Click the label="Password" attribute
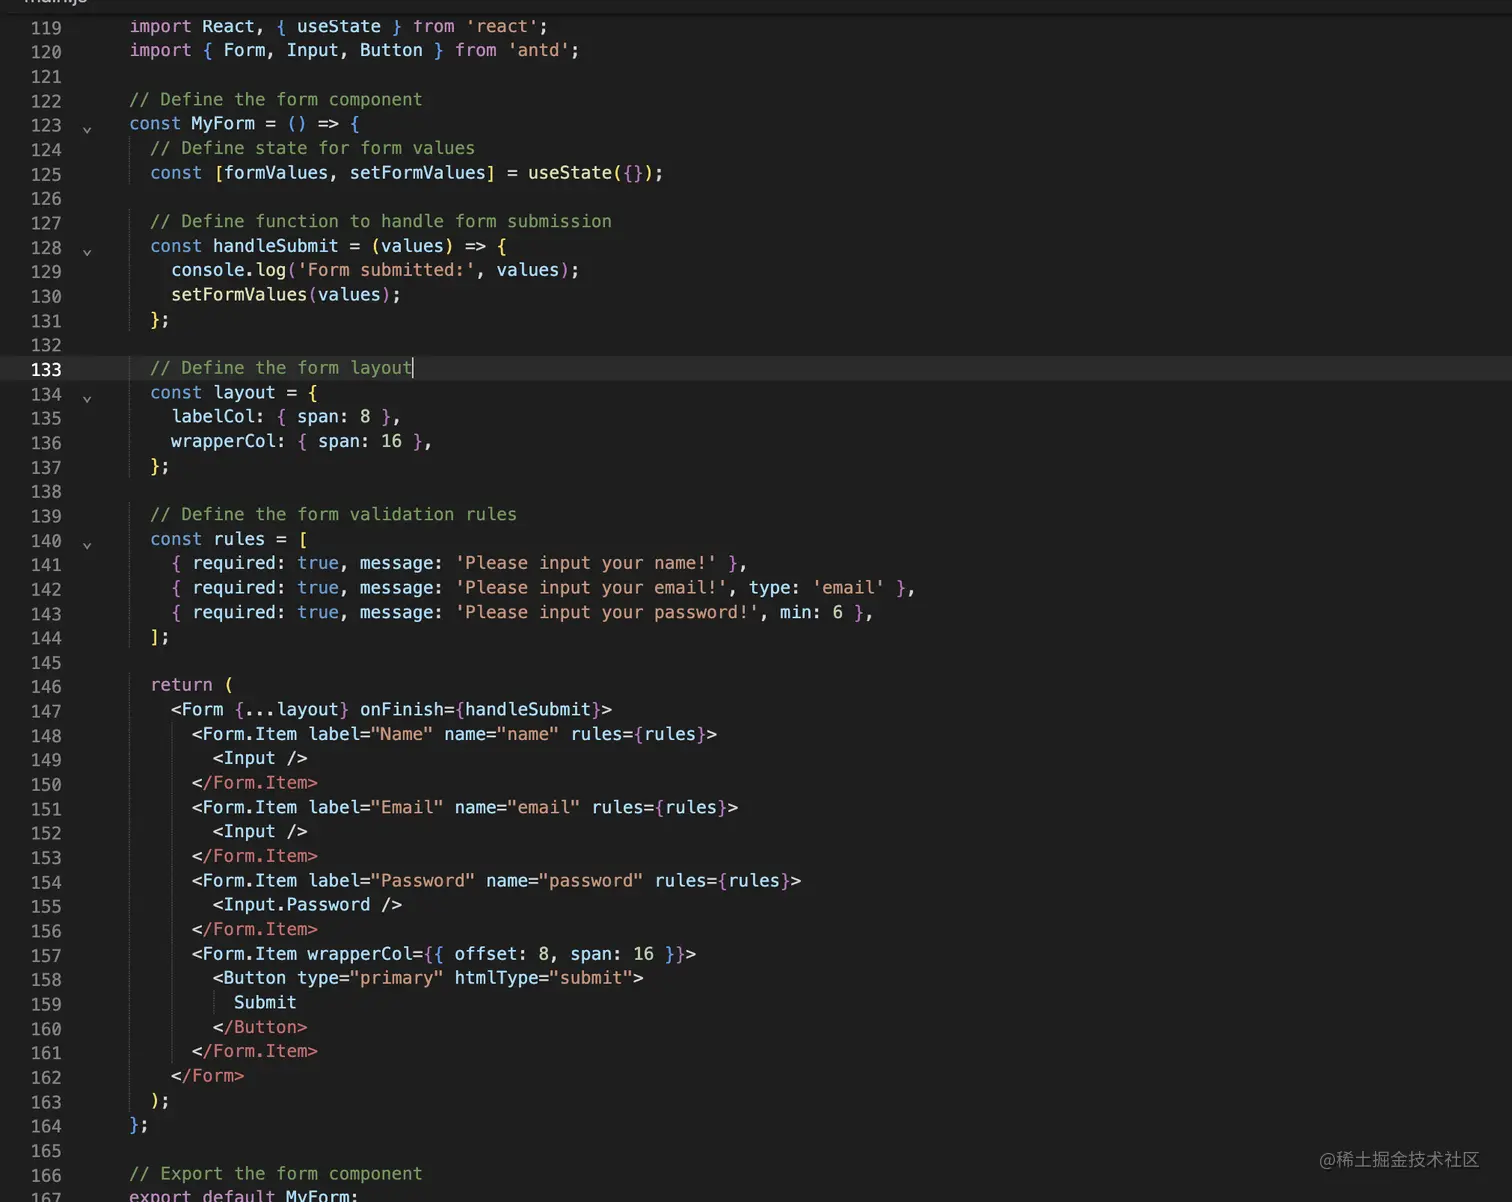Viewport: 1512px width, 1202px height. [391, 880]
